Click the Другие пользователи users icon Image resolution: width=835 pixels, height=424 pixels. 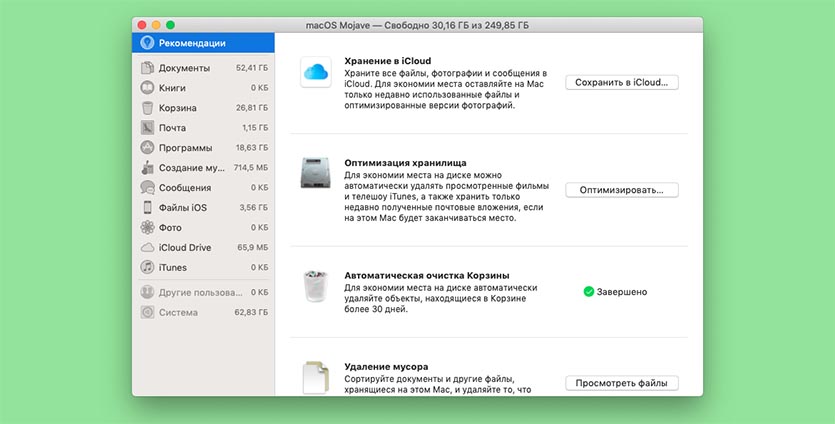point(147,292)
